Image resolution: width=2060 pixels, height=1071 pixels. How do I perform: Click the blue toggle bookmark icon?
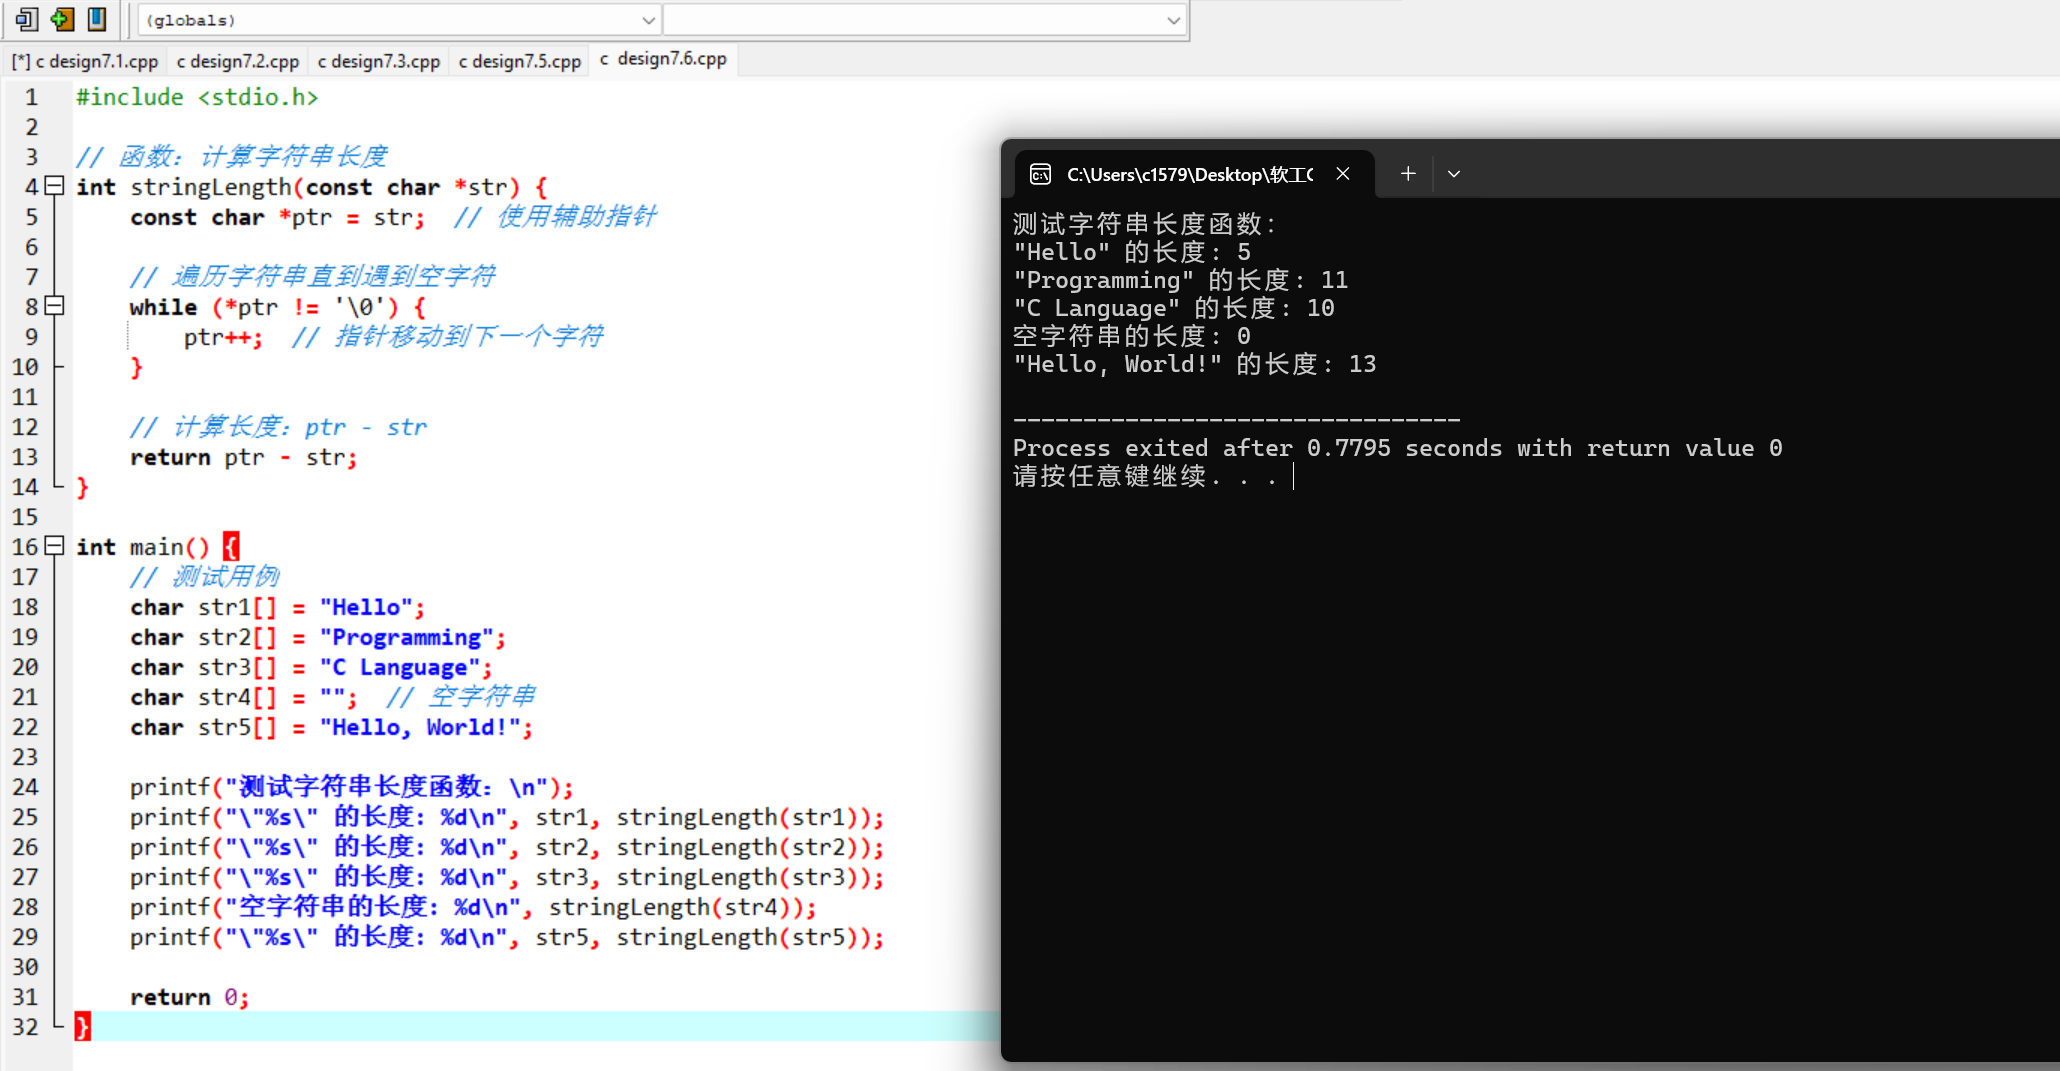[97, 19]
